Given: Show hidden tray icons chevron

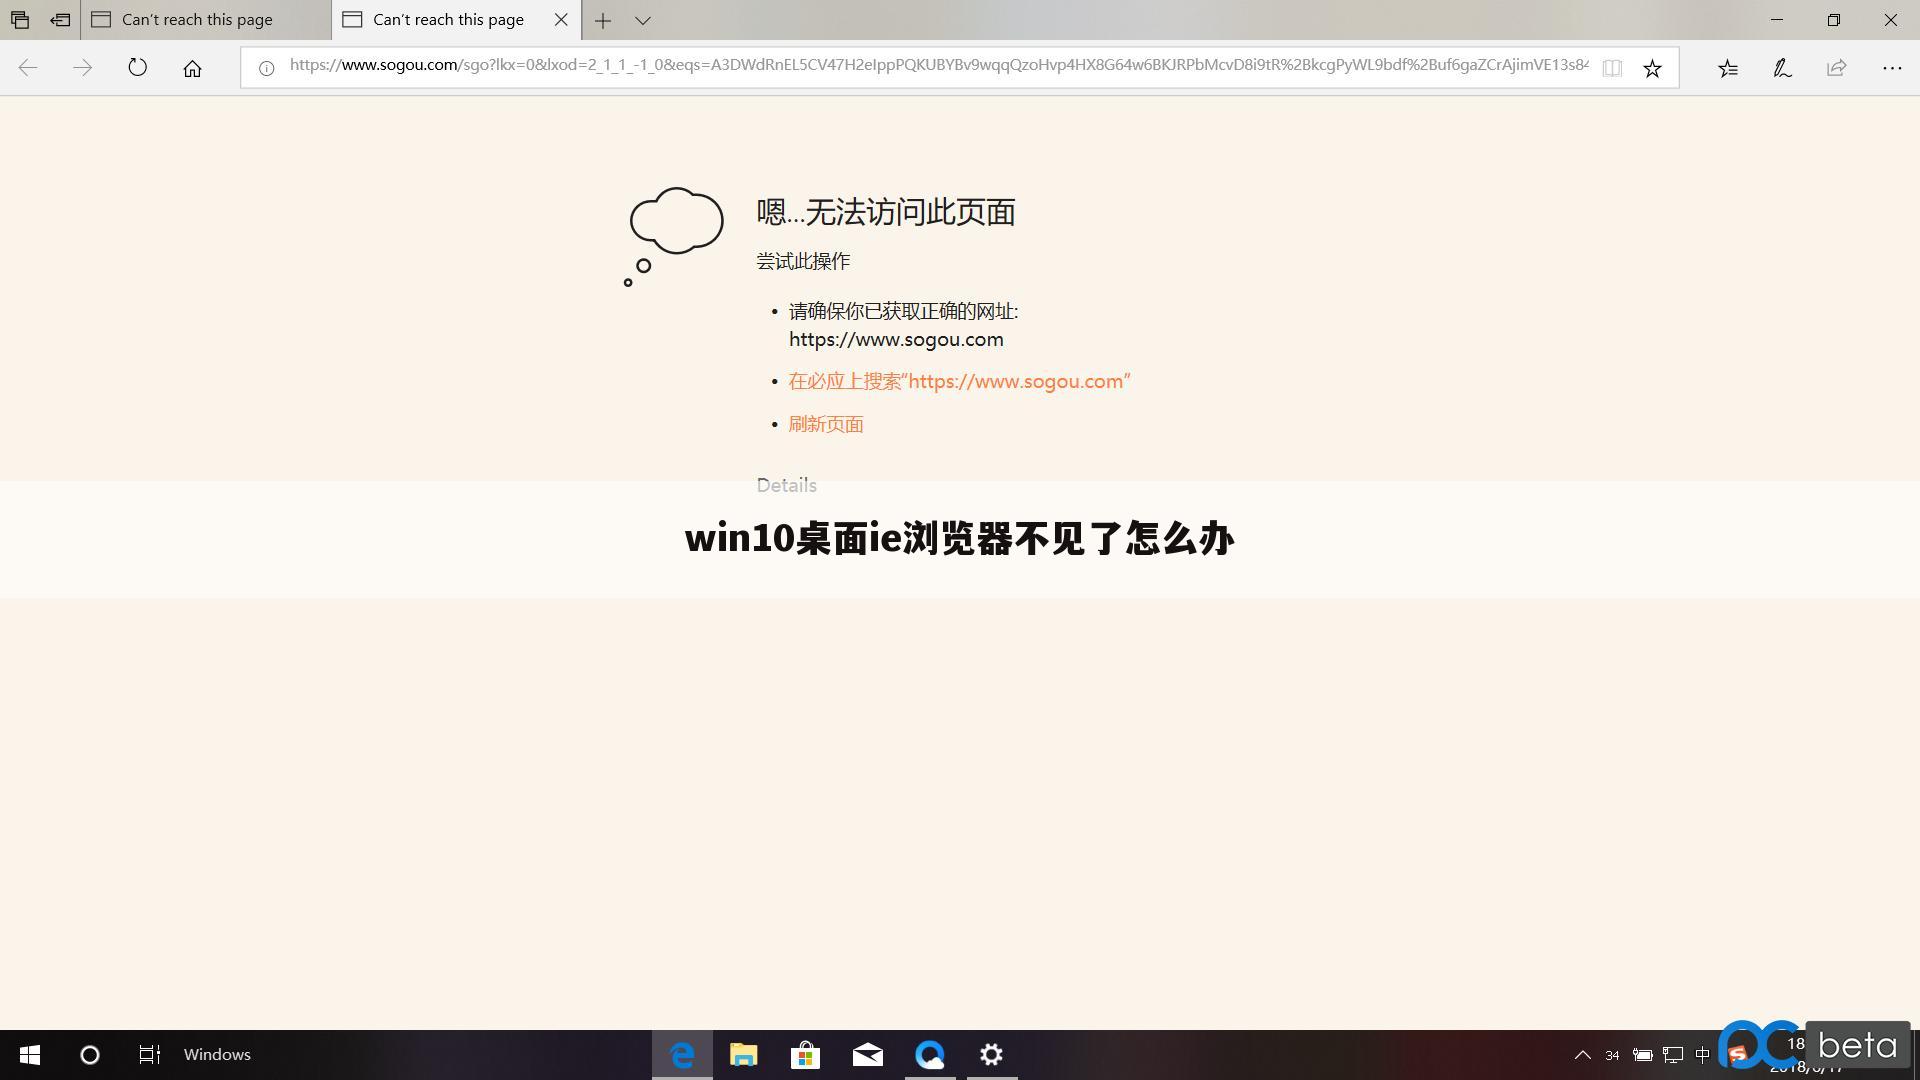Looking at the screenshot, I should [1582, 1055].
